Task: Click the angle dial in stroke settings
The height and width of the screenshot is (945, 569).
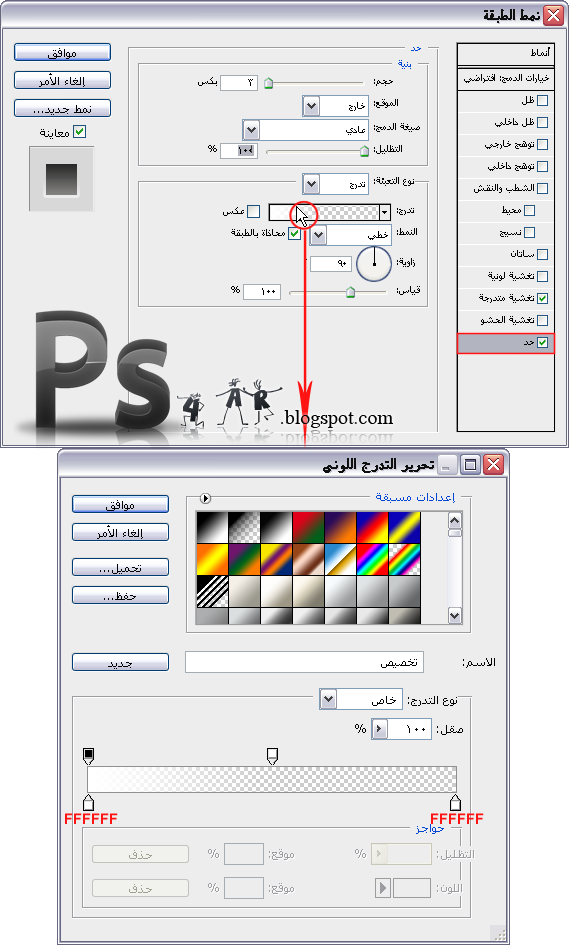Action: click(x=374, y=263)
